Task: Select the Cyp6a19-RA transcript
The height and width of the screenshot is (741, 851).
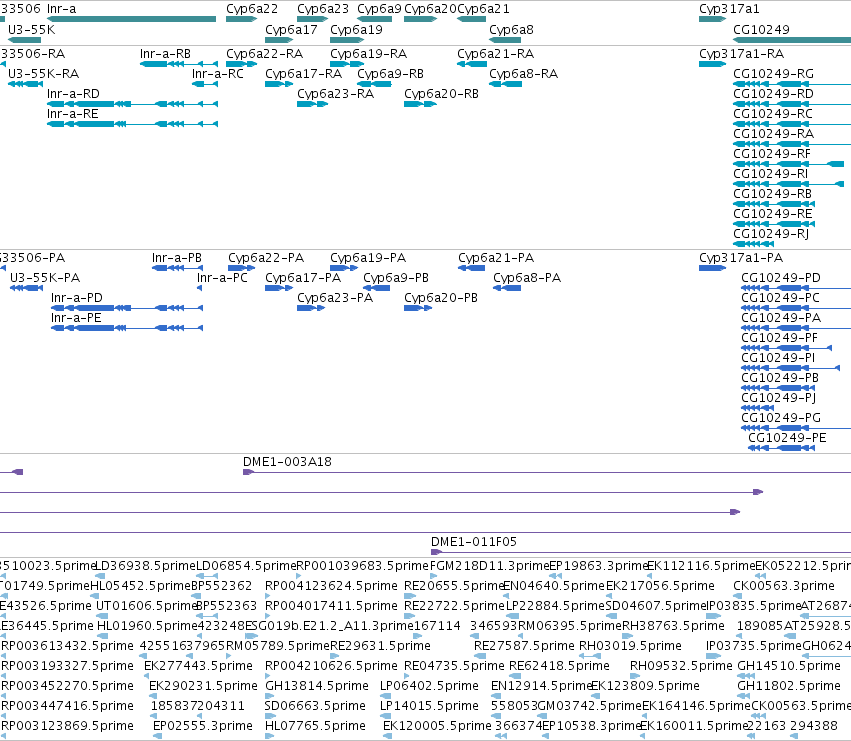Action: tap(347, 64)
